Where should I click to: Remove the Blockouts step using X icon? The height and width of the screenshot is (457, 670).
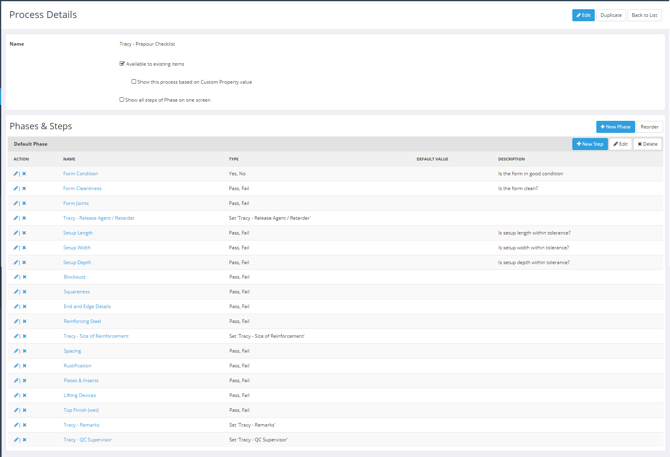[24, 277]
